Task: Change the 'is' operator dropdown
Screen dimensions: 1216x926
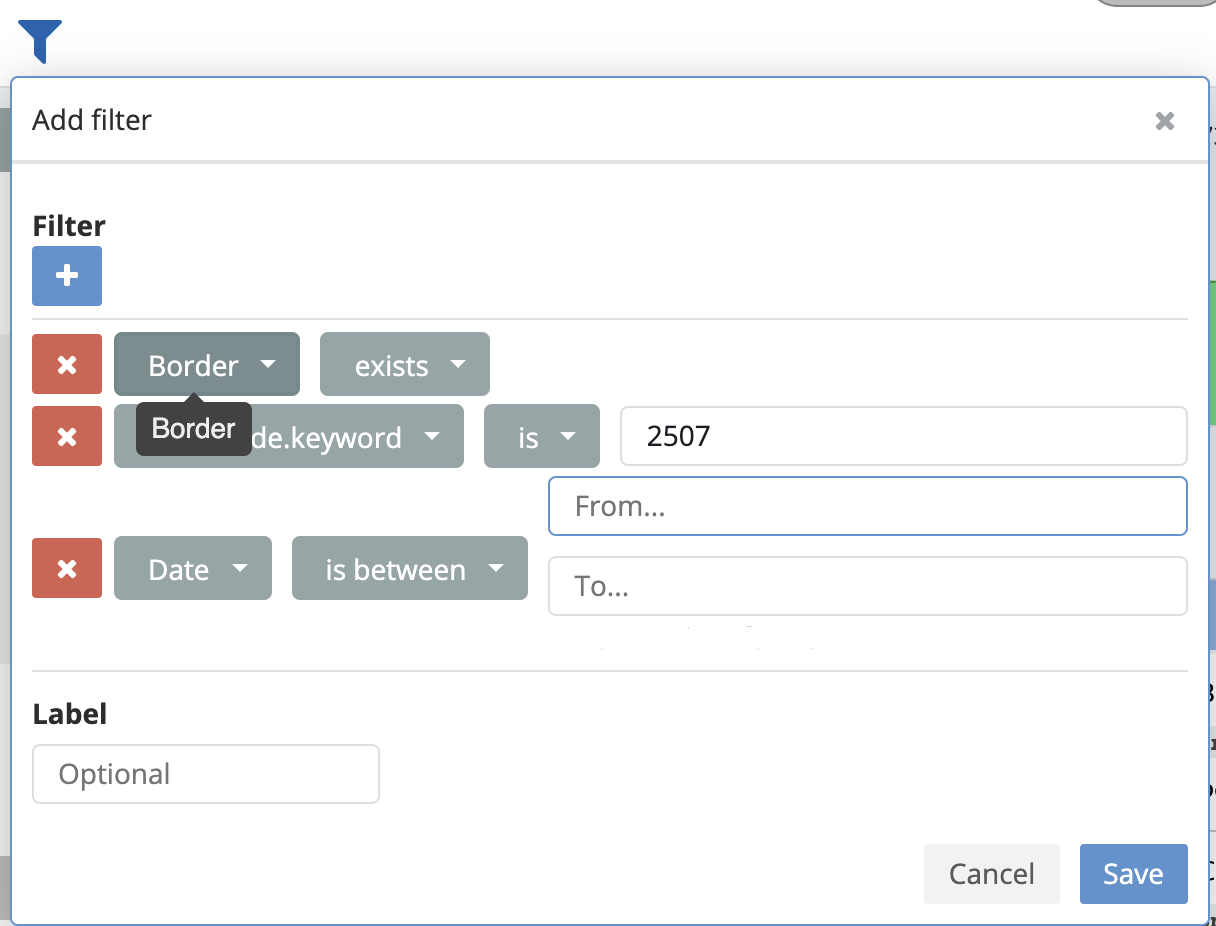Action: [541, 437]
